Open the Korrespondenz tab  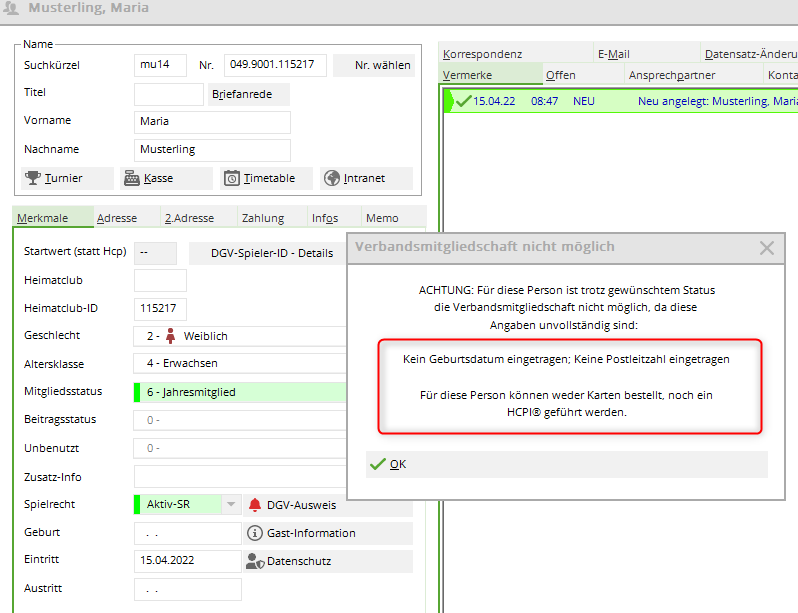(516, 53)
